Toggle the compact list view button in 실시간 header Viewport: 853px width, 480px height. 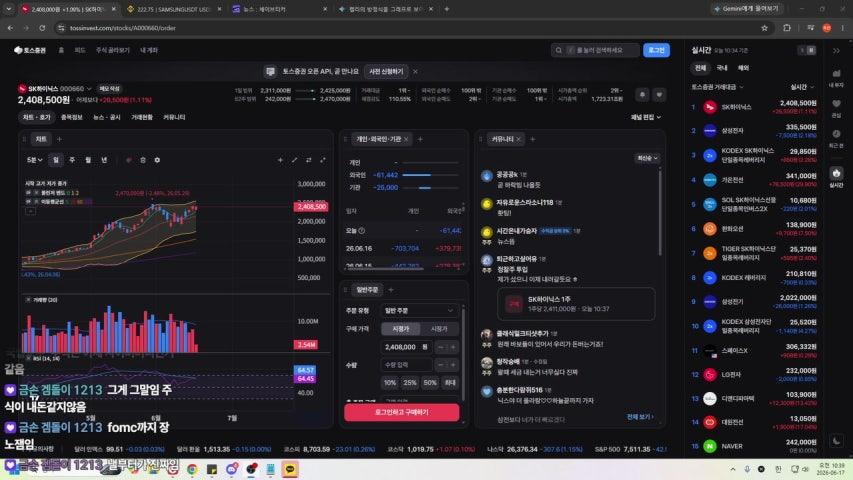click(801, 50)
